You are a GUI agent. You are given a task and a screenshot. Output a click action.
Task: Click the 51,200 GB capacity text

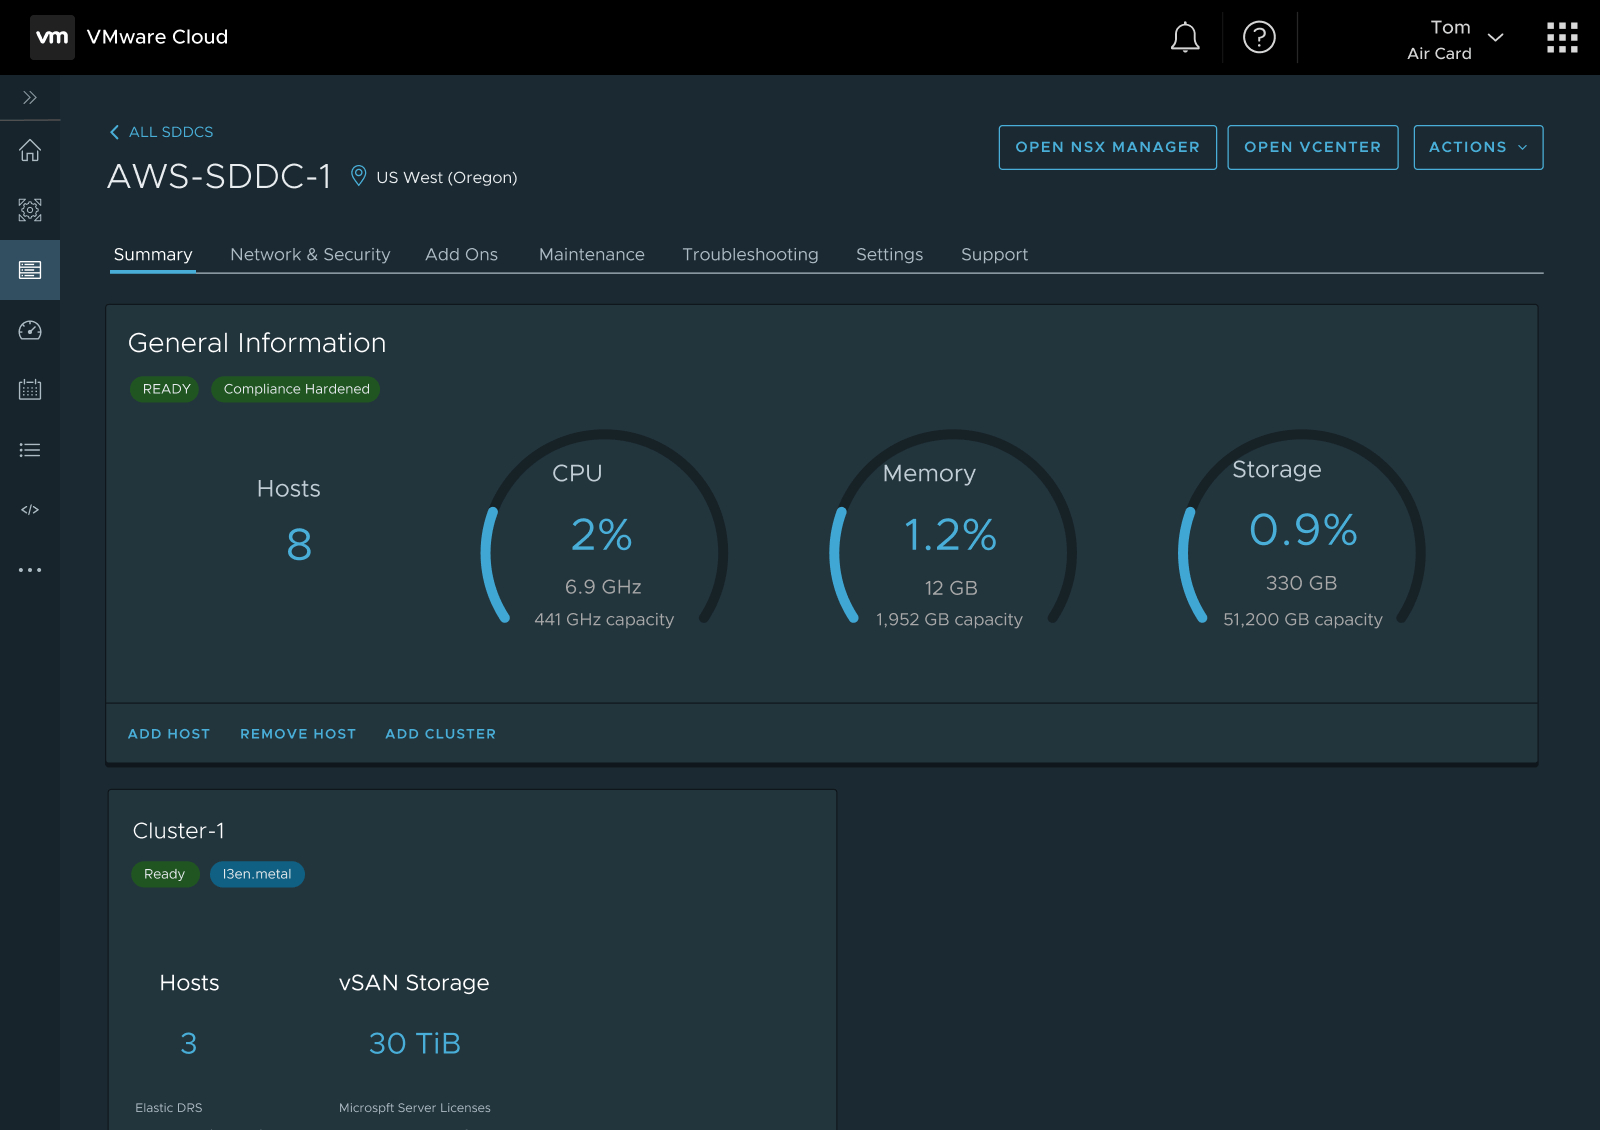pyautogui.click(x=1303, y=619)
